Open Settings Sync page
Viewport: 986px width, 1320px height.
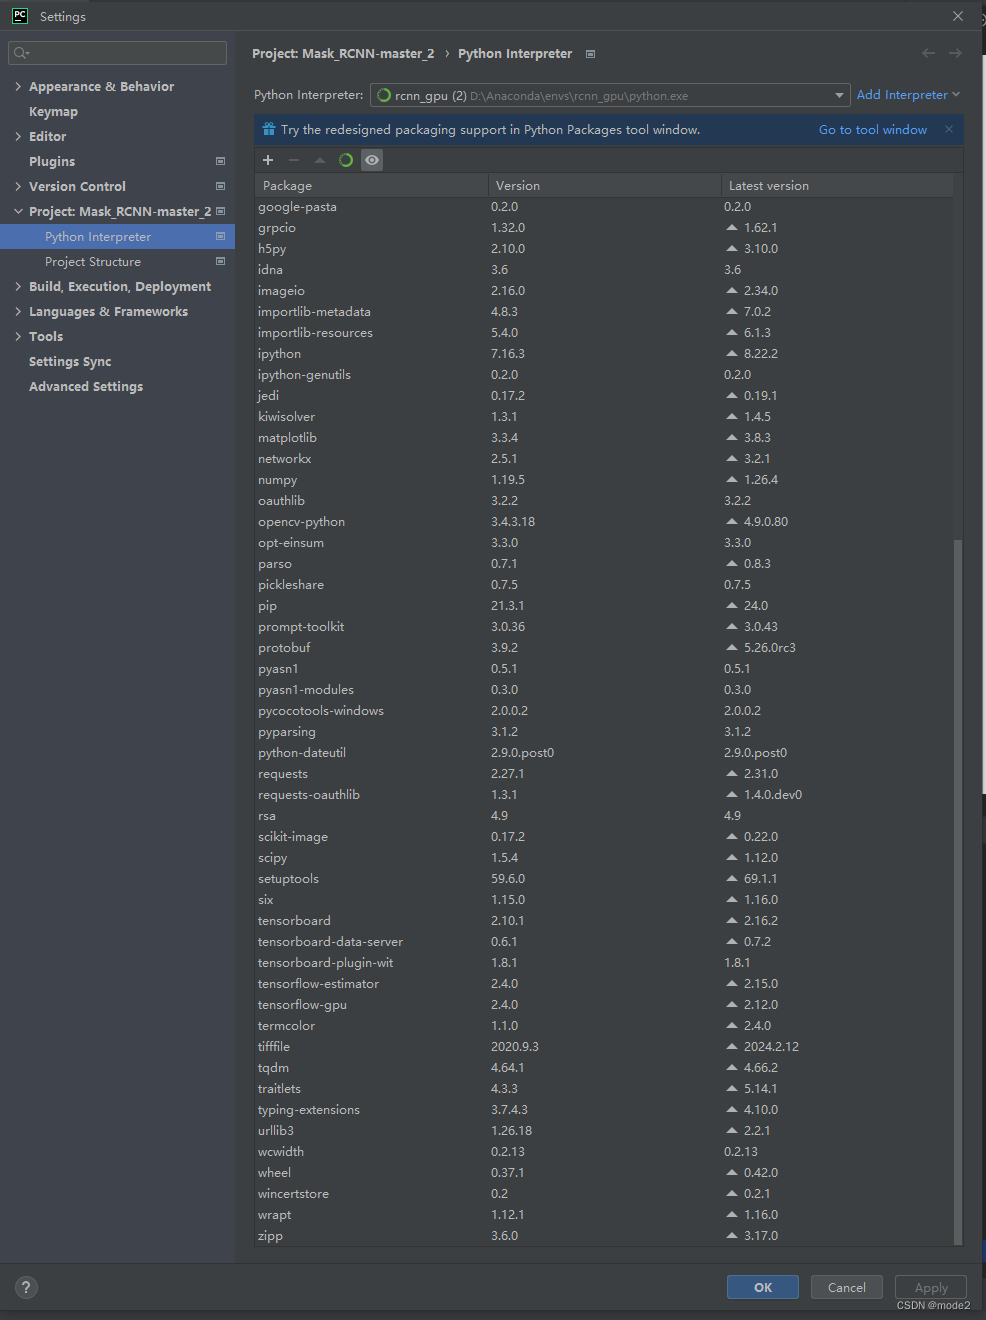[70, 362]
